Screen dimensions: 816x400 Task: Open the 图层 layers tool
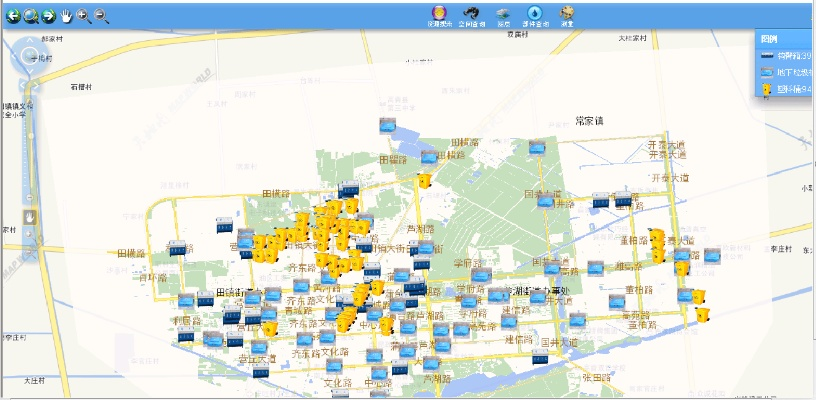point(504,15)
